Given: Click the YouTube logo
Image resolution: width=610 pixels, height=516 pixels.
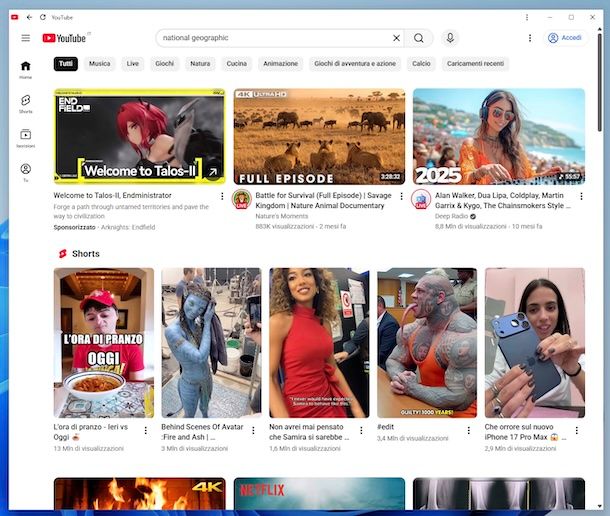Looking at the screenshot, I should [x=64, y=38].
